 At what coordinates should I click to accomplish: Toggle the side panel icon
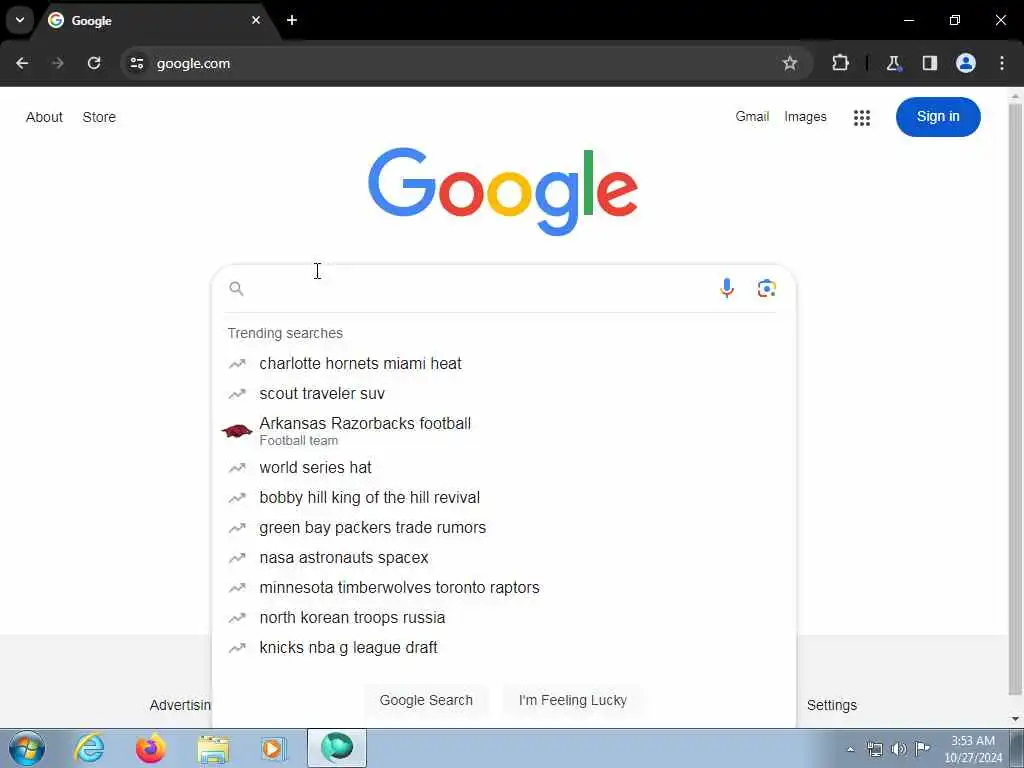[929, 63]
